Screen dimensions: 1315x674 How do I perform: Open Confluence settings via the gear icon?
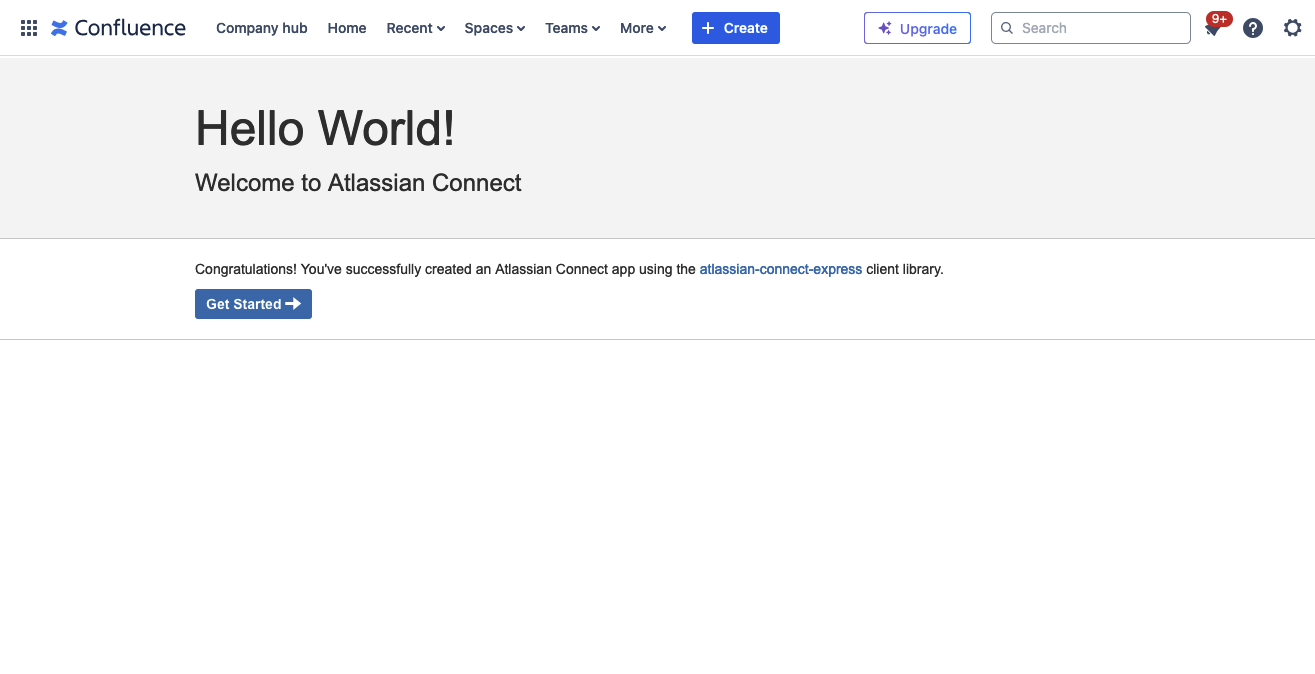[x=1292, y=27]
